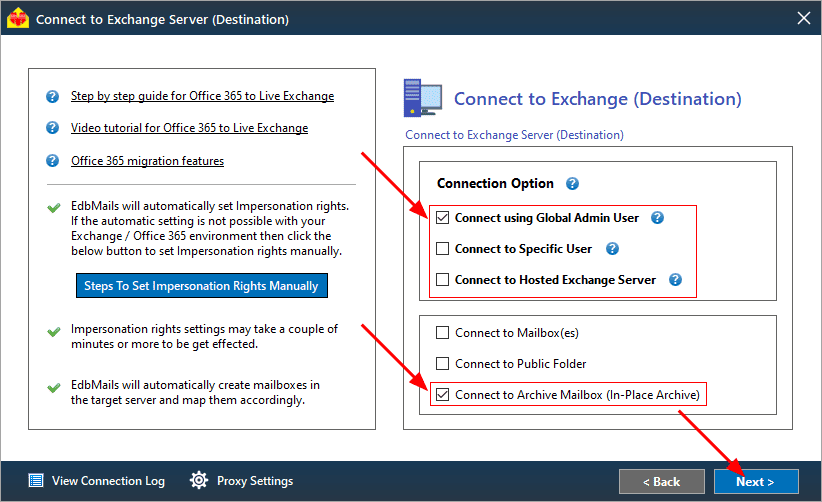822x502 pixels.
Task: Tick the Connect to Mailbox(es) checkbox
Action: point(442,333)
